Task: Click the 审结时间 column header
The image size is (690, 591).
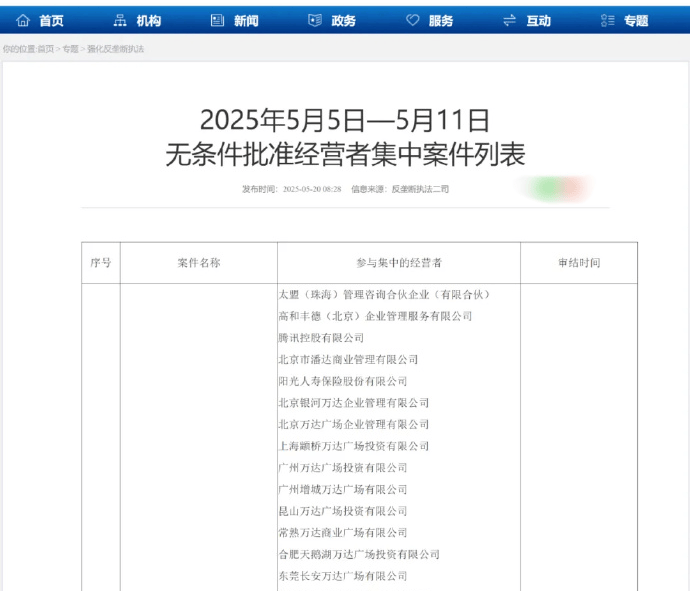Action: coord(579,263)
